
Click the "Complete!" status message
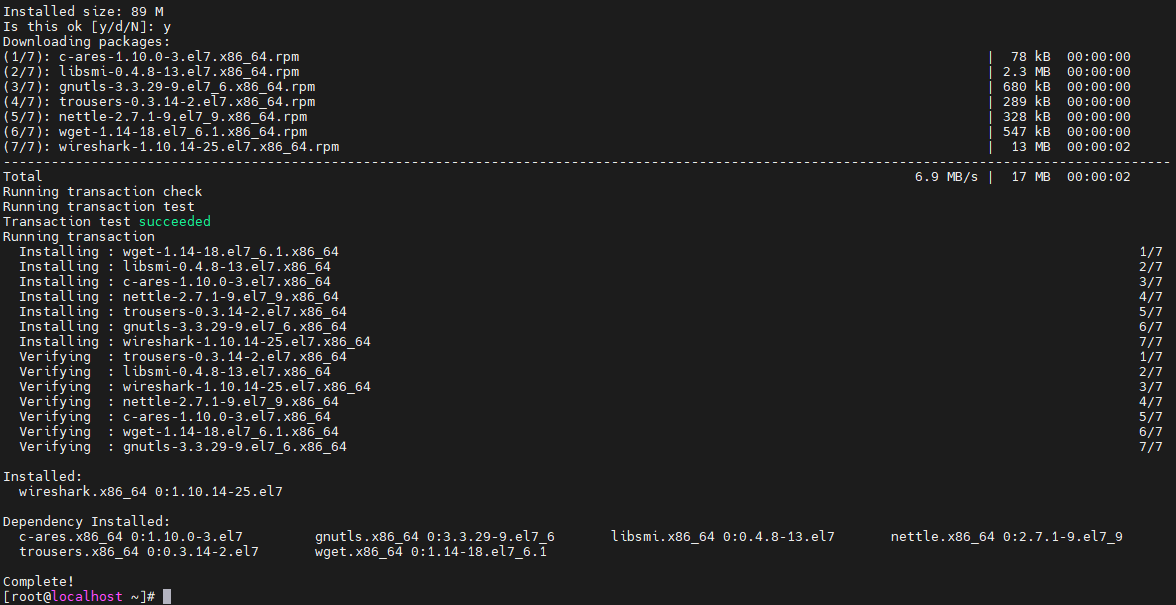click(x=38, y=581)
